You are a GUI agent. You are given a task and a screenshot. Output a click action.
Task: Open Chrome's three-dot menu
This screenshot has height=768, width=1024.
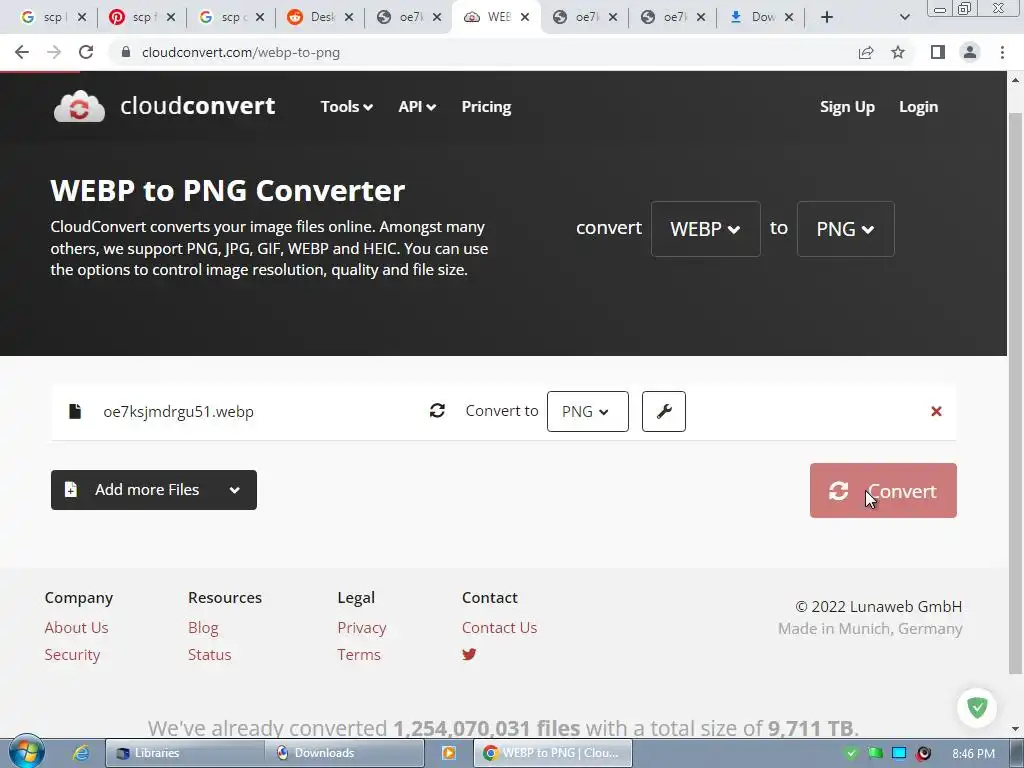(1002, 52)
